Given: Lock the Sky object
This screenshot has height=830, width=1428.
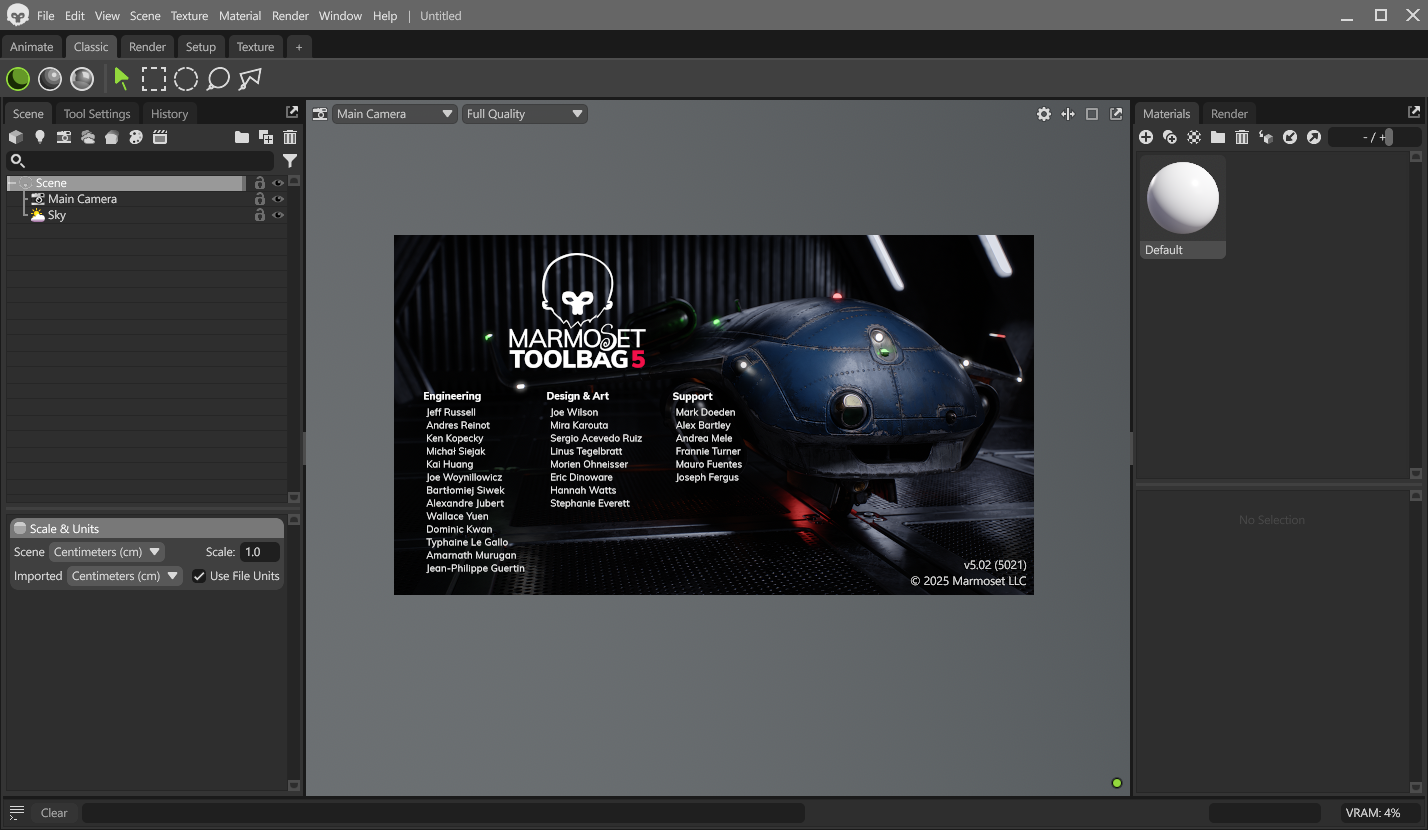Looking at the screenshot, I should [260, 215].
